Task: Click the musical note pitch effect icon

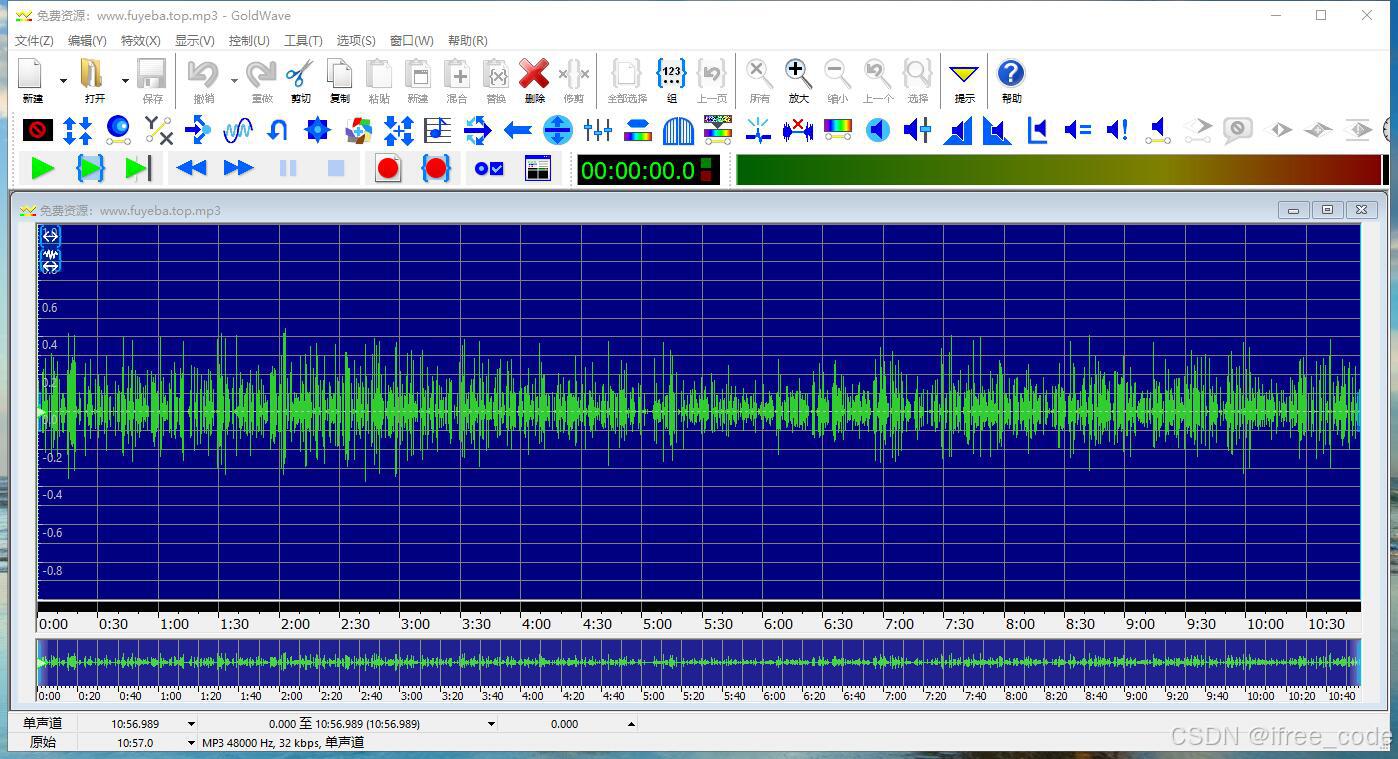Action: click(x=437, y=130)
